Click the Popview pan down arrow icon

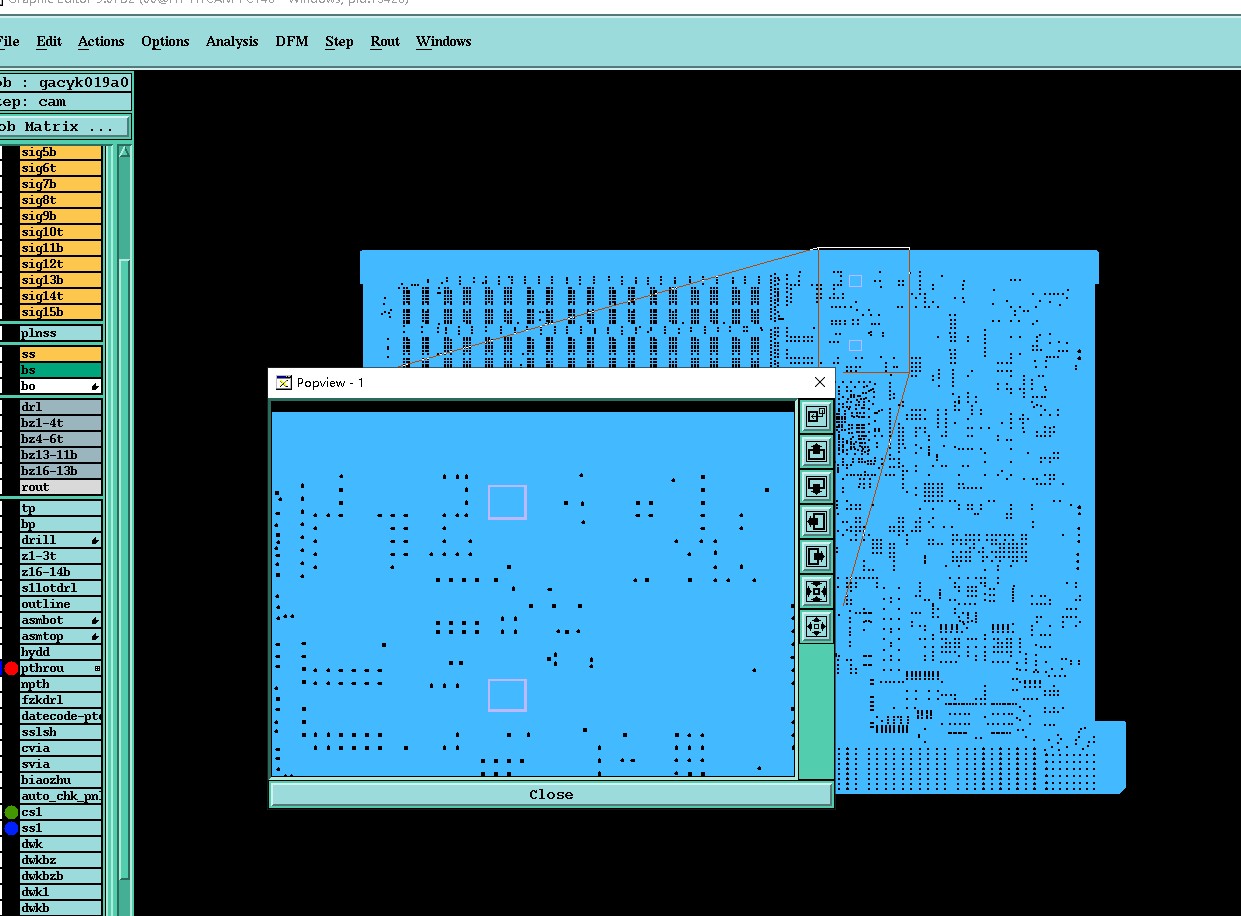click(816, 487)
